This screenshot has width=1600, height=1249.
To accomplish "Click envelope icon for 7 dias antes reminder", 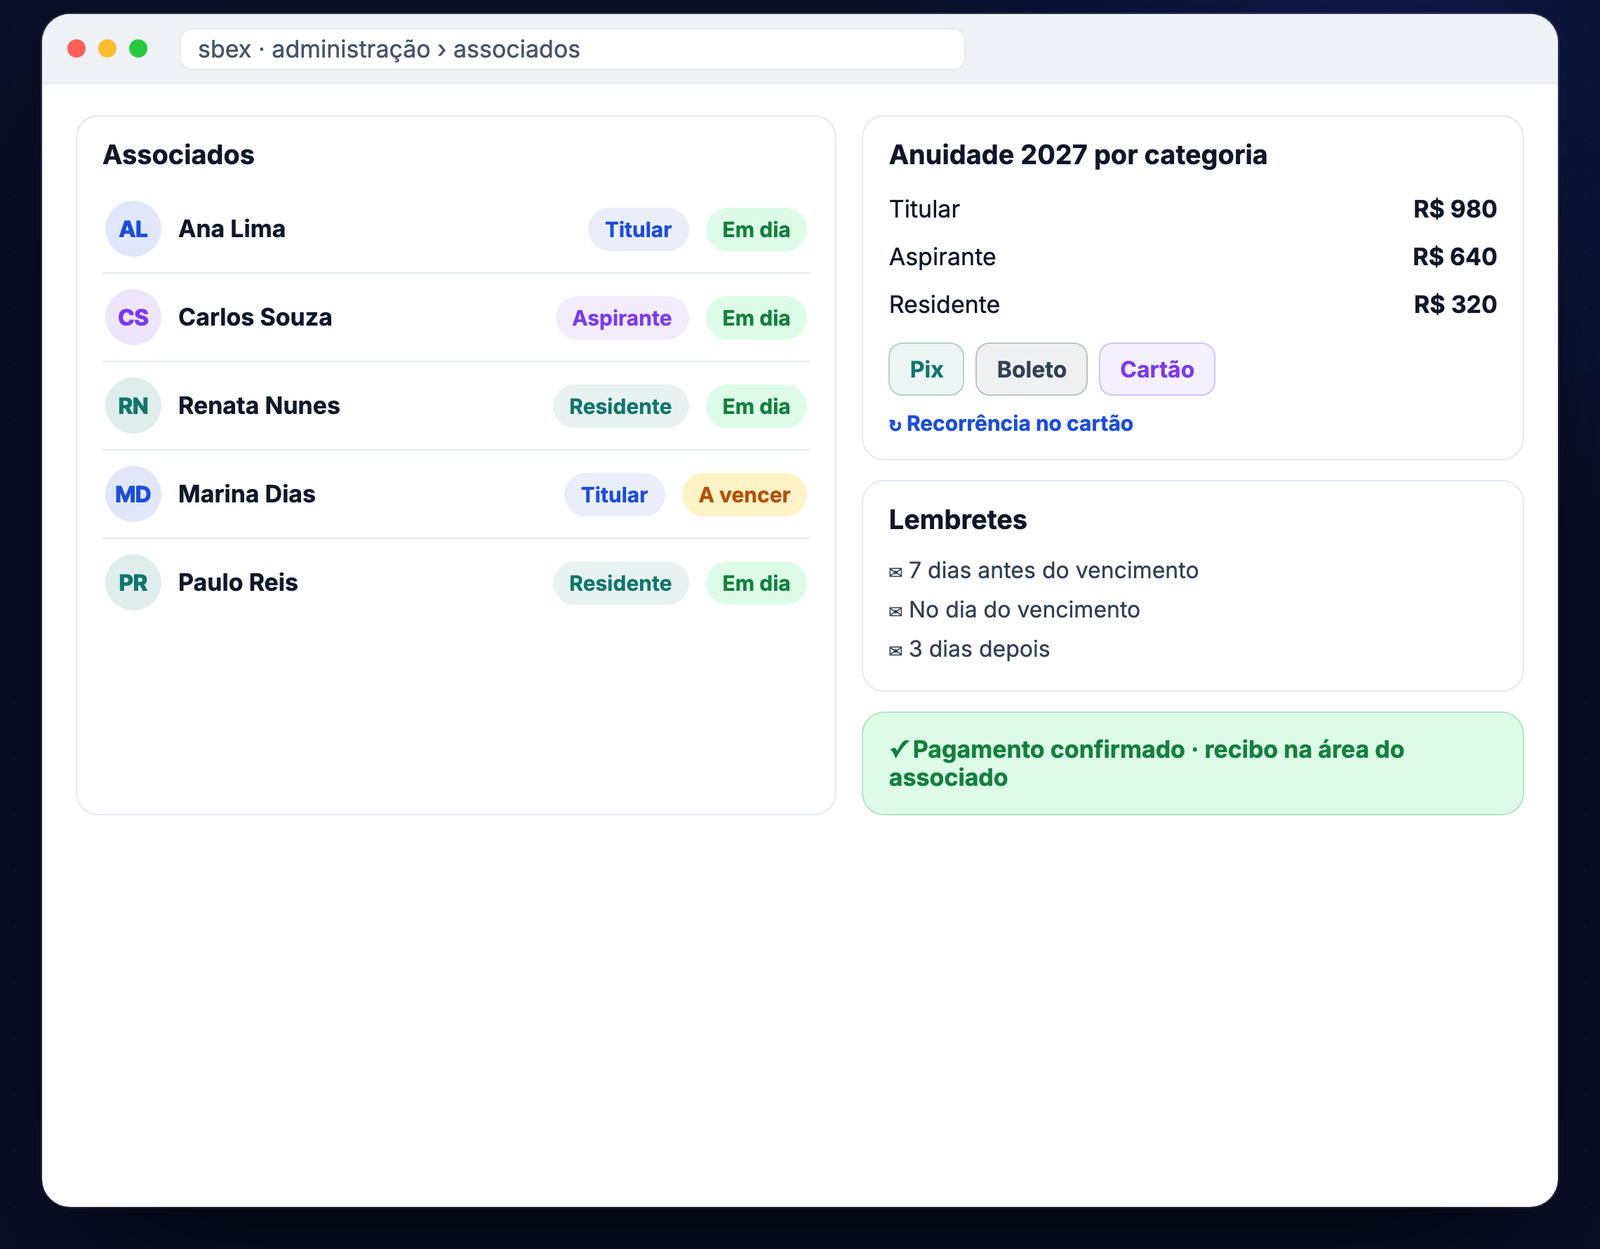I will click(896, 572).
